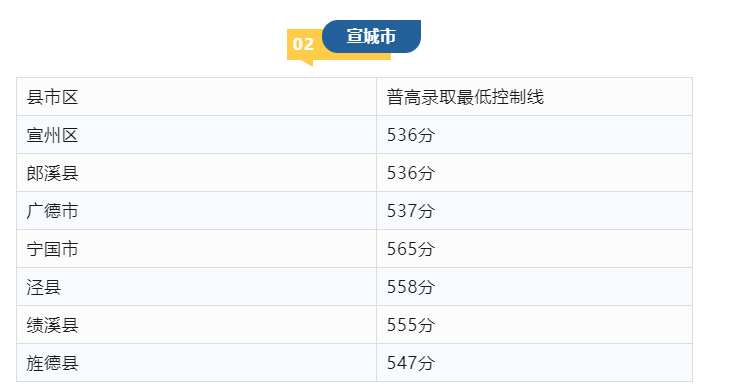
Task: Select the 普高录取最低控制线 column header
Action: coord(534,97)
